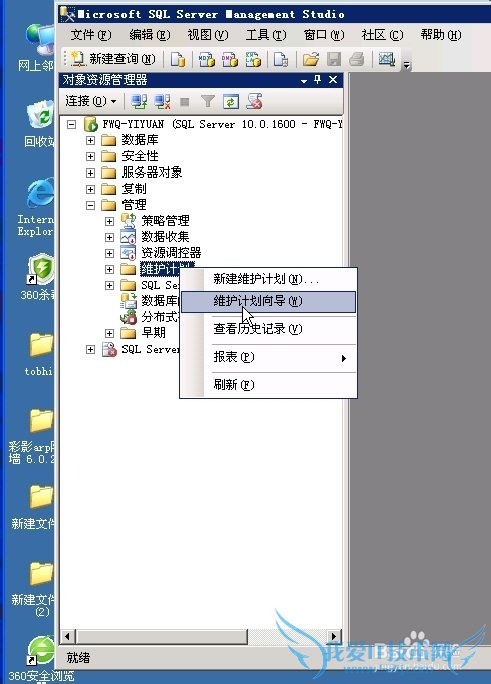The width and height of the screenshot is (491, 684).
Task: Expand the 安全性 (Security) folder node
Action: coord(90,156)
